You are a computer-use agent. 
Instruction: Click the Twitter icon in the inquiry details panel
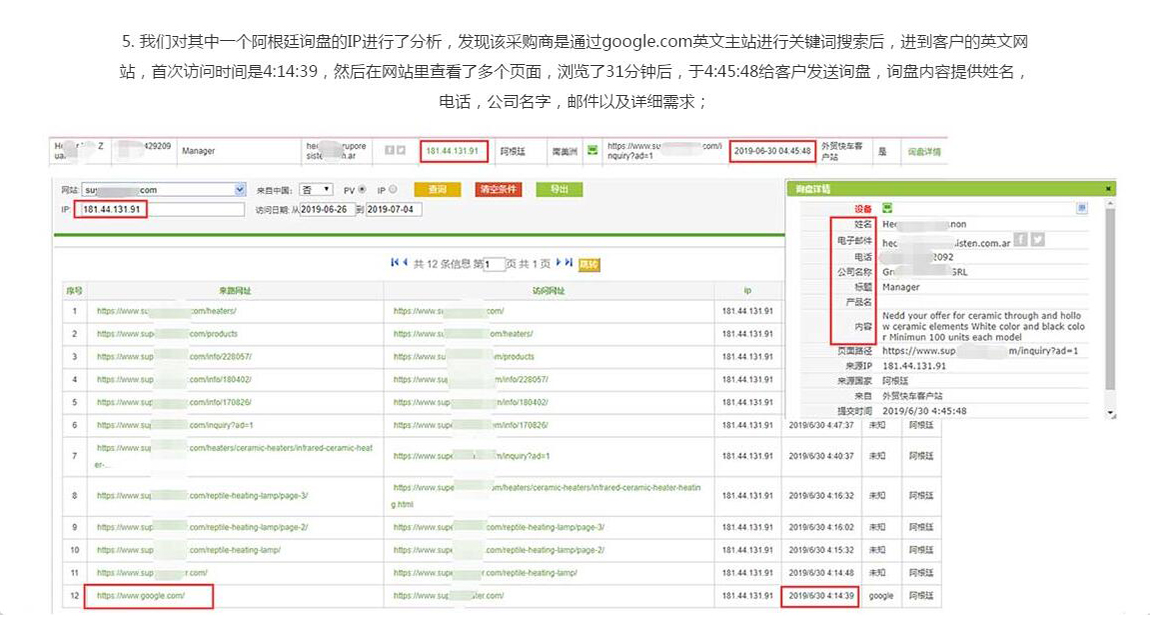(1037, 240)
